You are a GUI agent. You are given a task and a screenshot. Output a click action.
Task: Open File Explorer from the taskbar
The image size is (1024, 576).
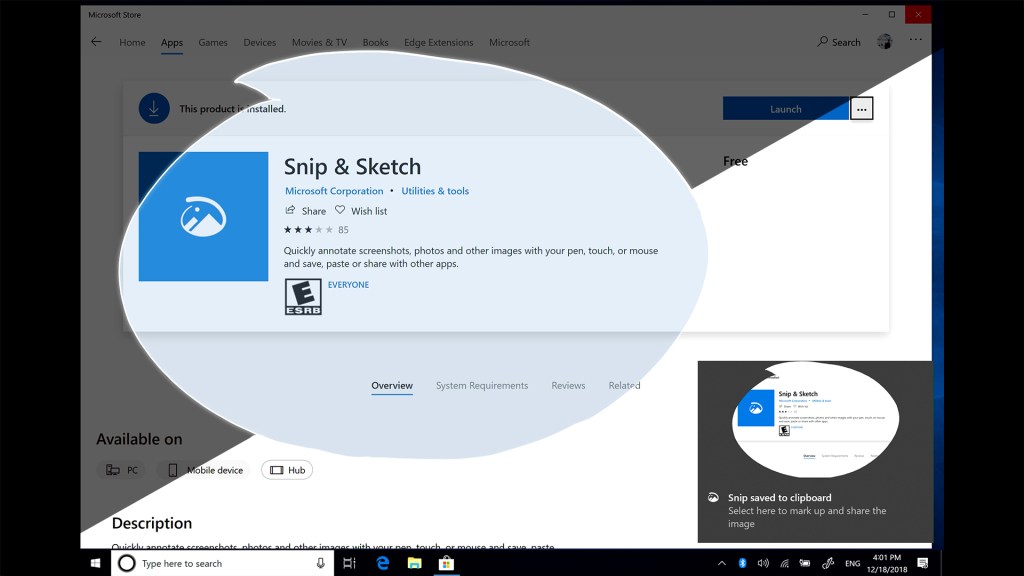point(414,563)
